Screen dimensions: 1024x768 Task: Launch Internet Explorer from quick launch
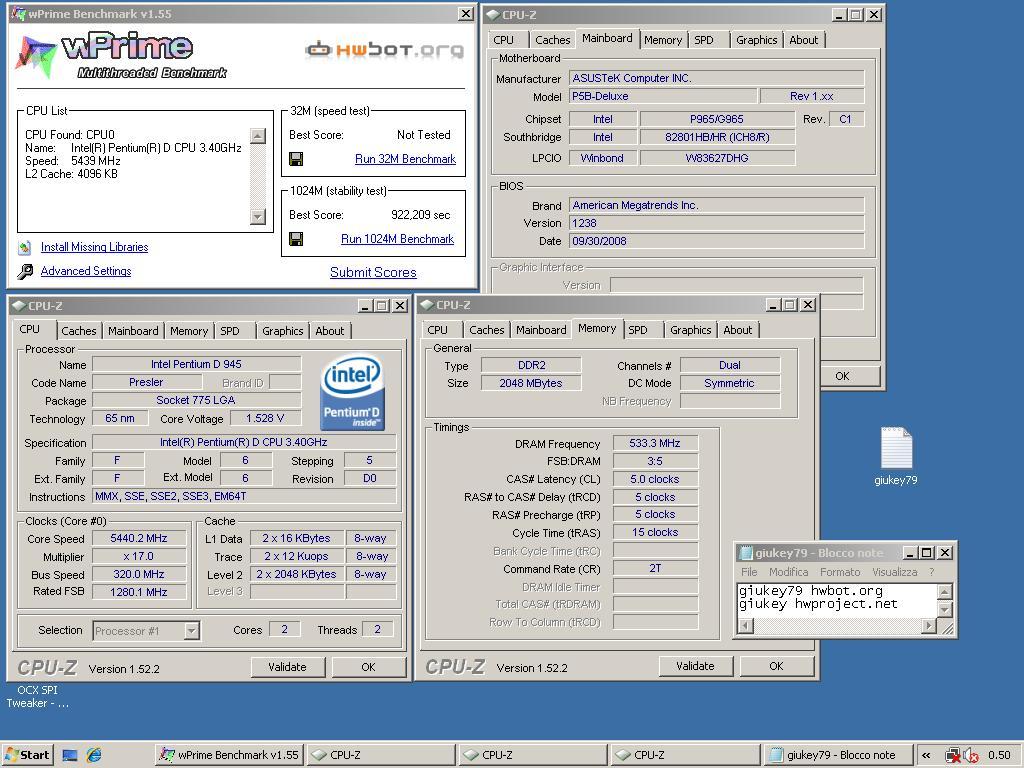[94, 756]
